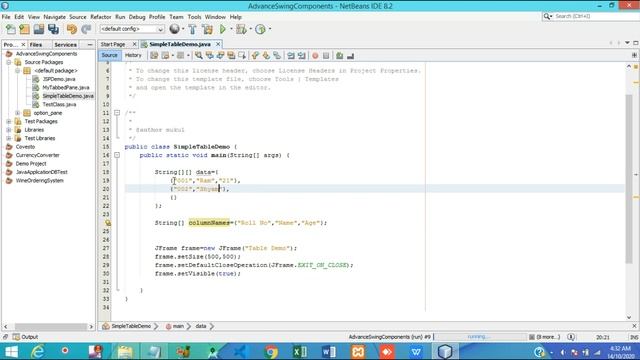Open the XAMPP icon in the taskbar
This screenshot has height=360, width=640.
pyautogui.click(x=358, y=351)
